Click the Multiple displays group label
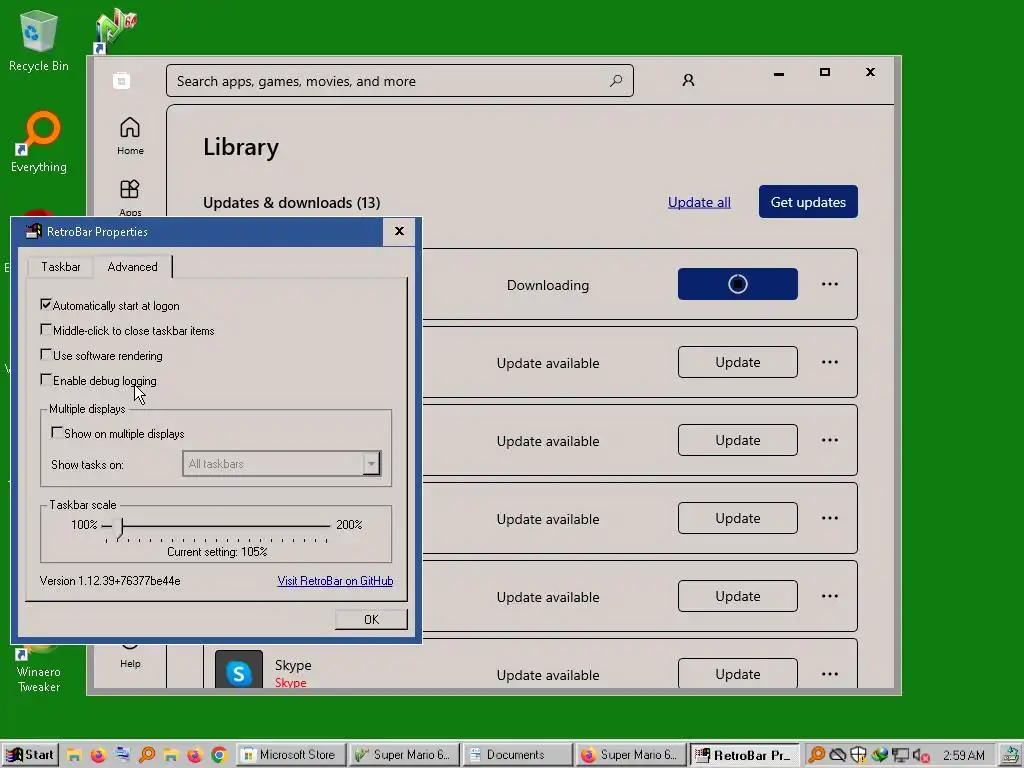The height and width of the screenshot is (768, 1024). [x=87, y=409]
